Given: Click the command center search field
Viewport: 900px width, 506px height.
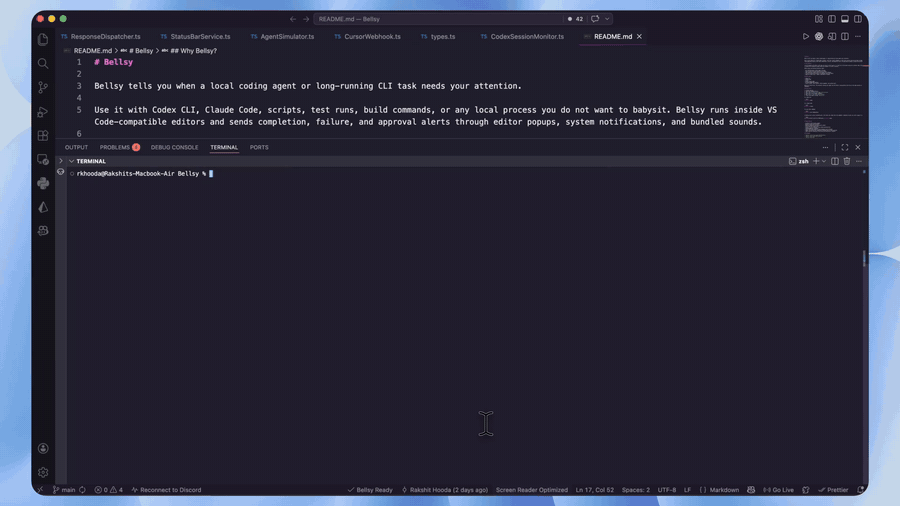Looking at the screenshot, I should click(439, 19).
